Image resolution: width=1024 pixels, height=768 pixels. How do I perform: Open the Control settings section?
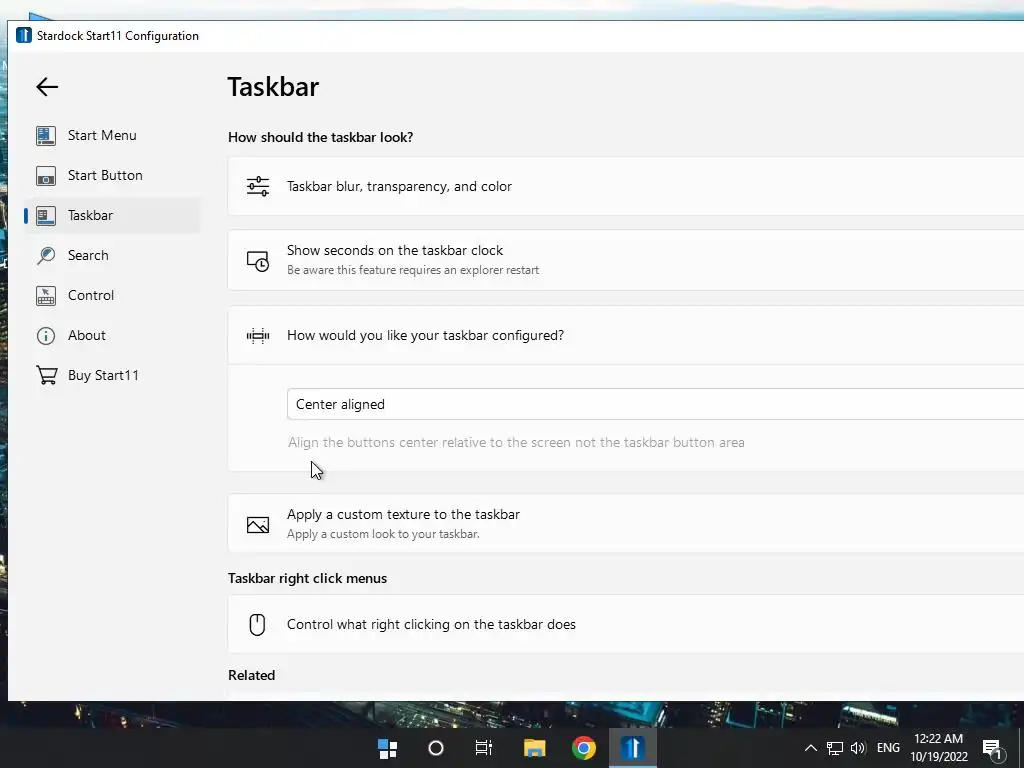[112, 295]
